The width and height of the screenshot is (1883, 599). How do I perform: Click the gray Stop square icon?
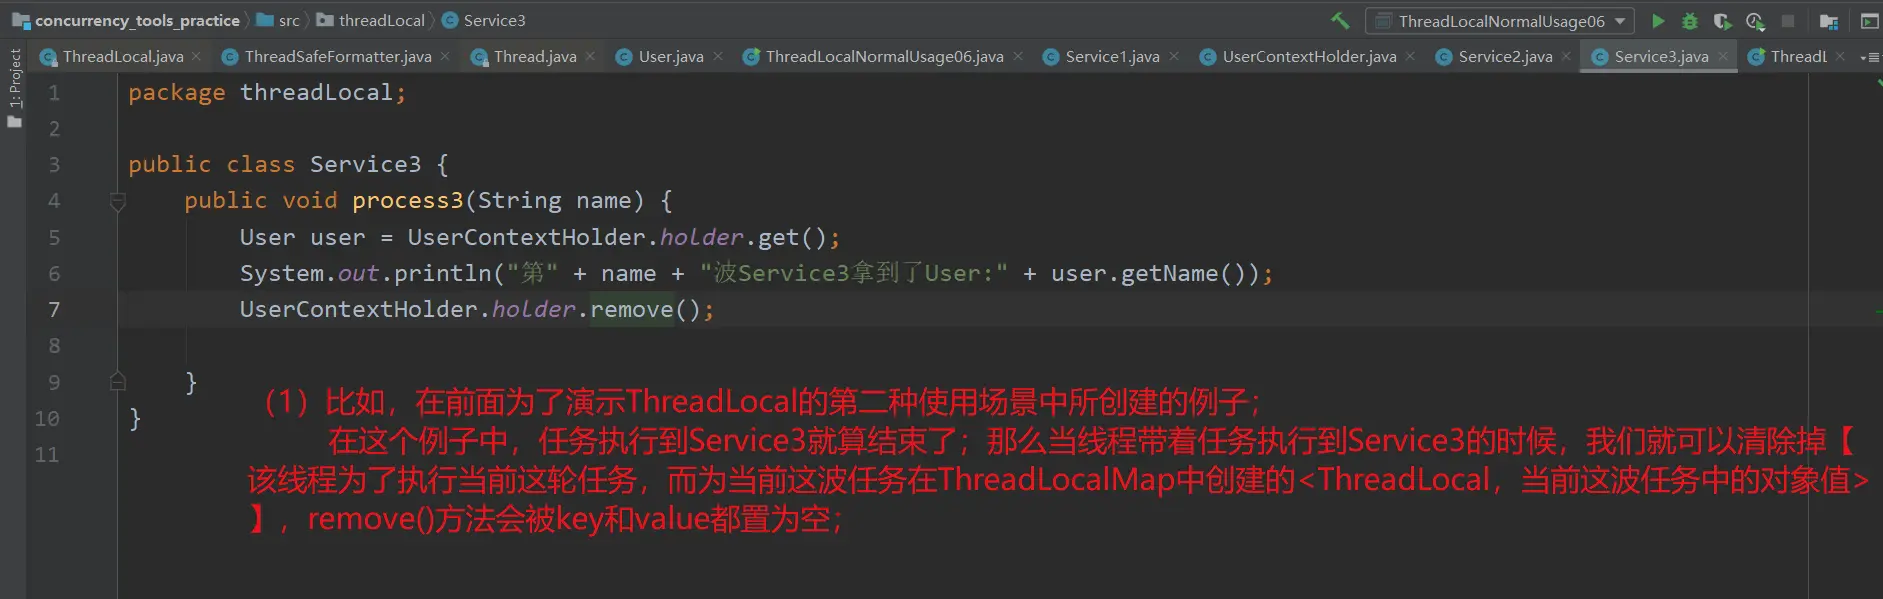point(1788,21)
